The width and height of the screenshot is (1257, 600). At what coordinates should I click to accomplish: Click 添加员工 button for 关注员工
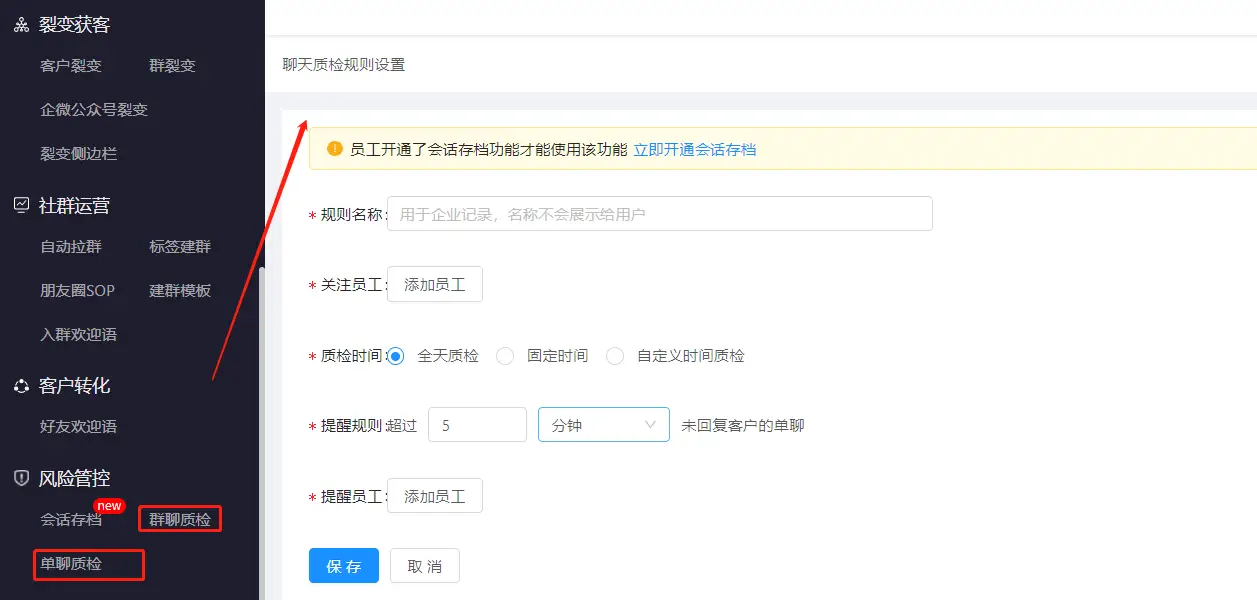(x=435, y=285)
